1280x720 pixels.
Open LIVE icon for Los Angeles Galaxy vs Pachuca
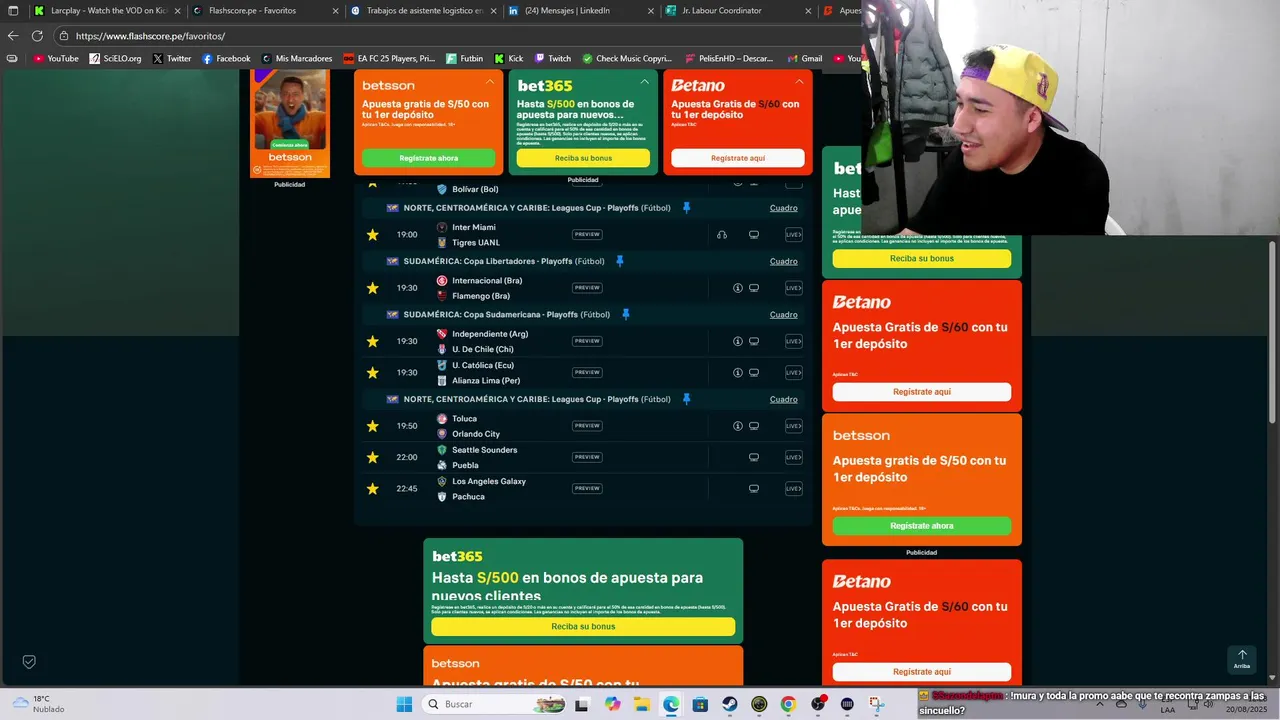point(793,489)
